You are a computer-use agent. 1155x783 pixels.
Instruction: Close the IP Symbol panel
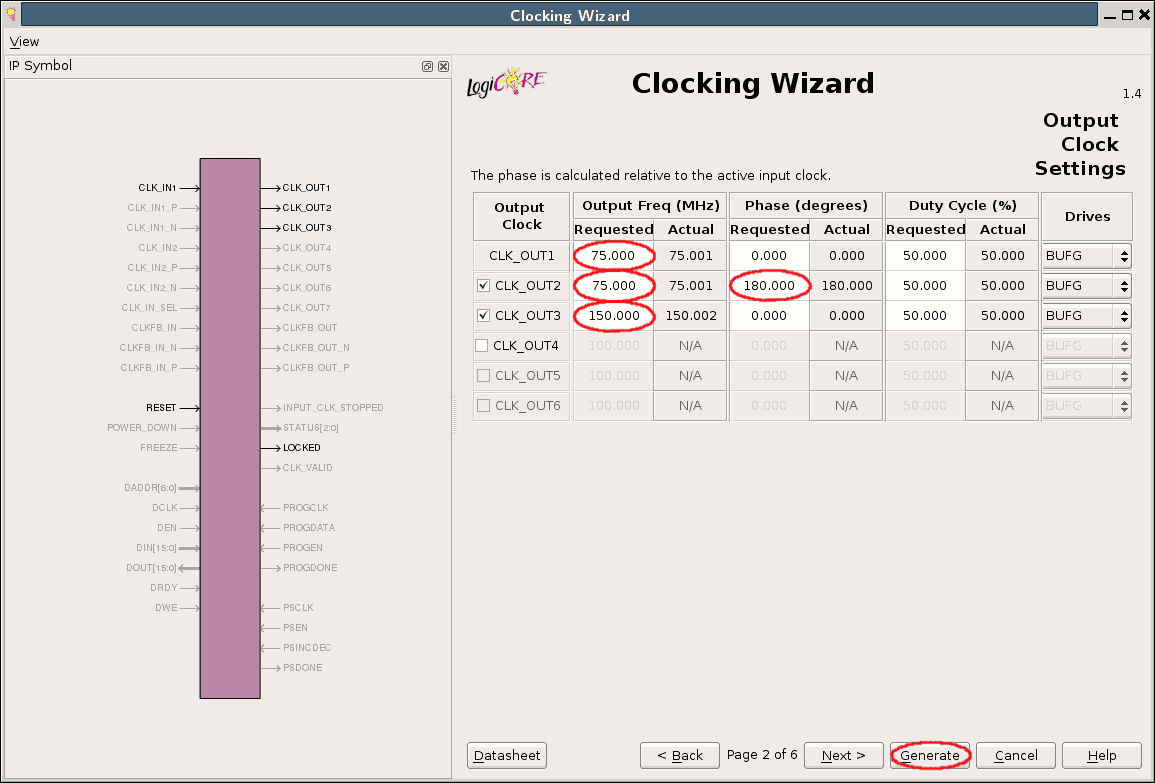[x=443, y=67]
